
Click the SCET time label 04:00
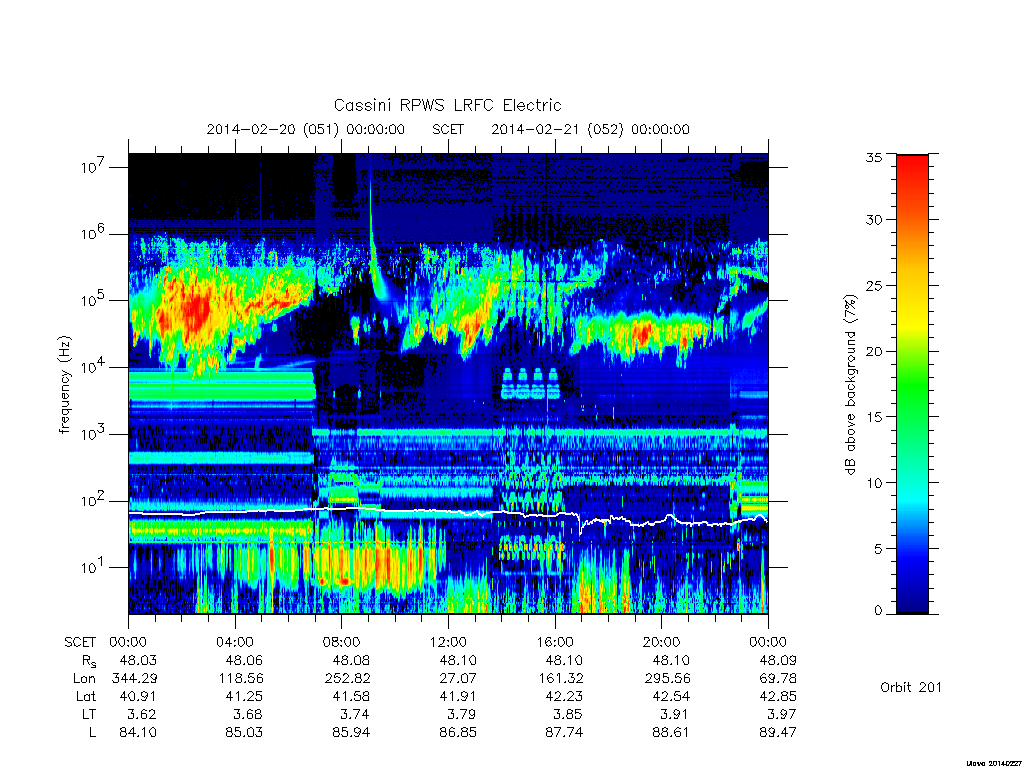point(234,642)
